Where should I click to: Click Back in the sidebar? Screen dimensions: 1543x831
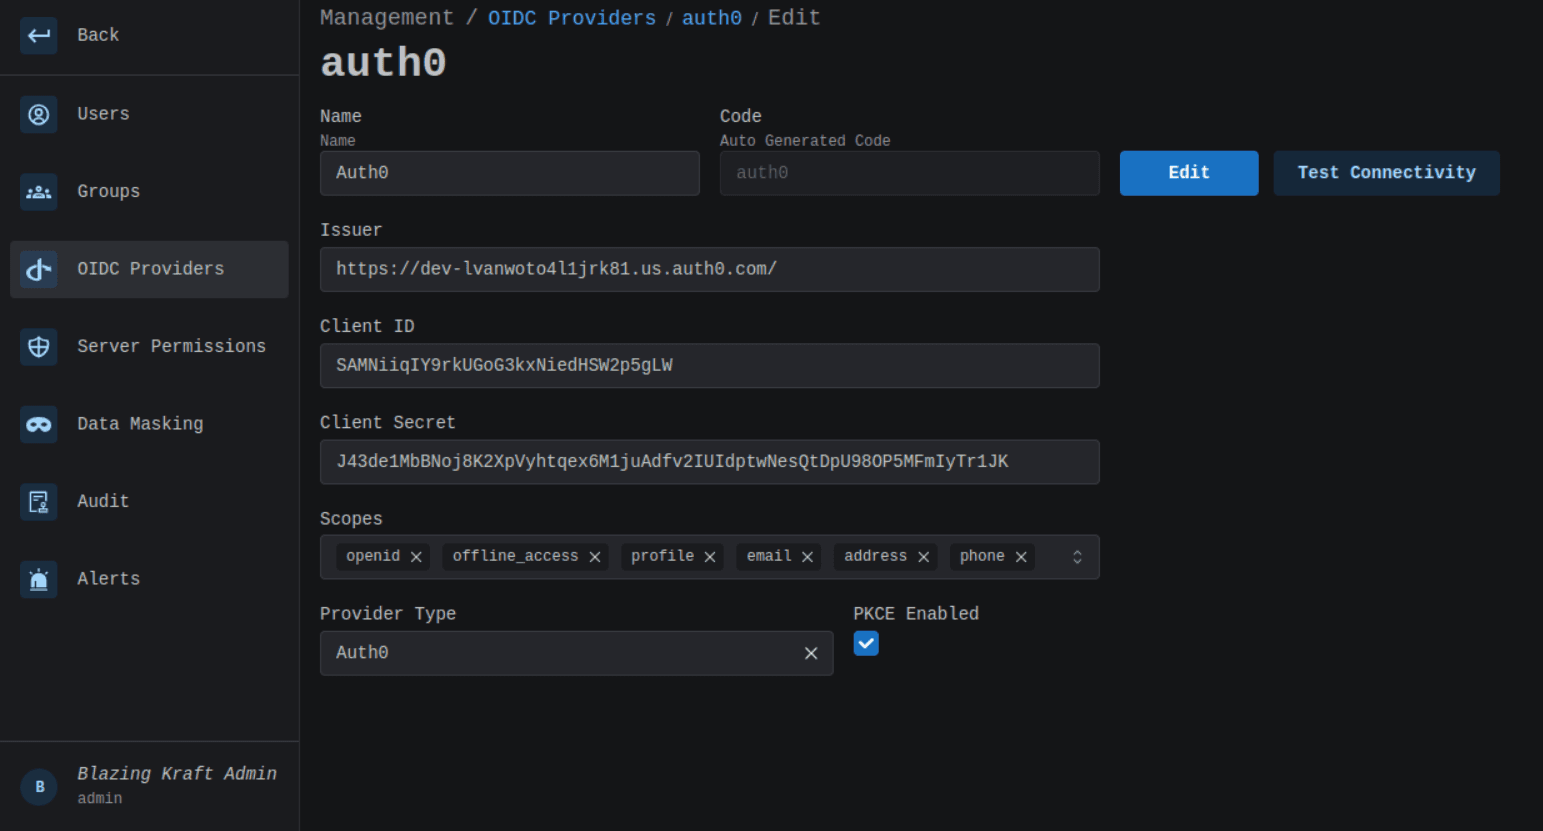149,36
